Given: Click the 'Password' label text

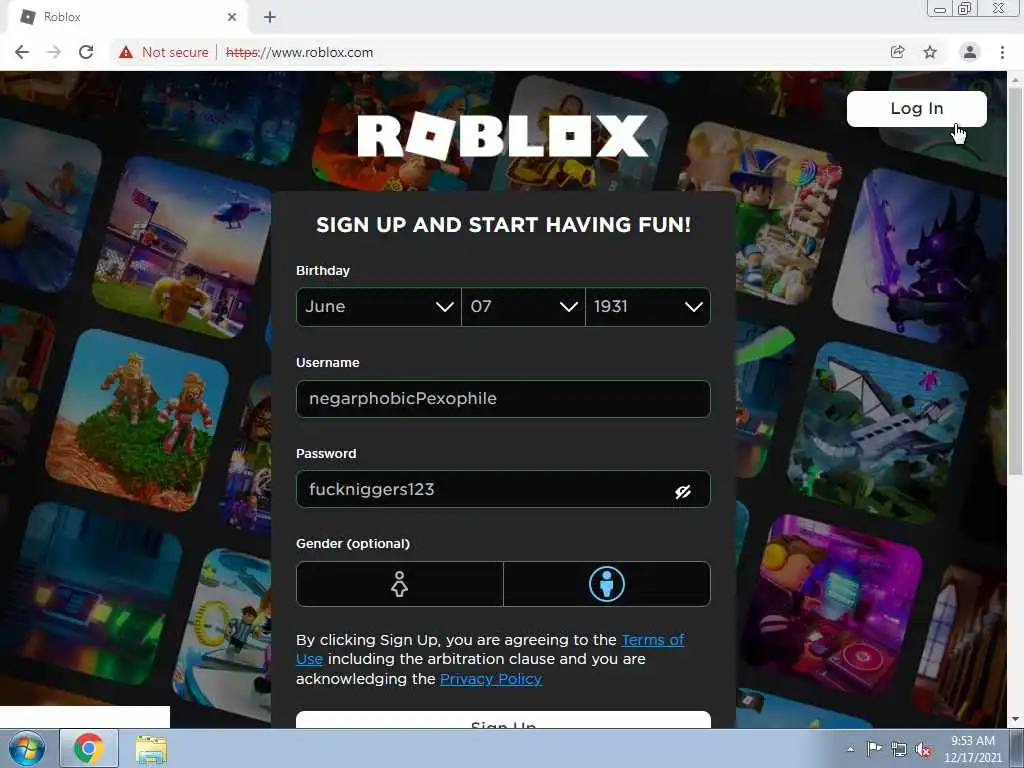Looking at the screenshot, I should [326, 453].
